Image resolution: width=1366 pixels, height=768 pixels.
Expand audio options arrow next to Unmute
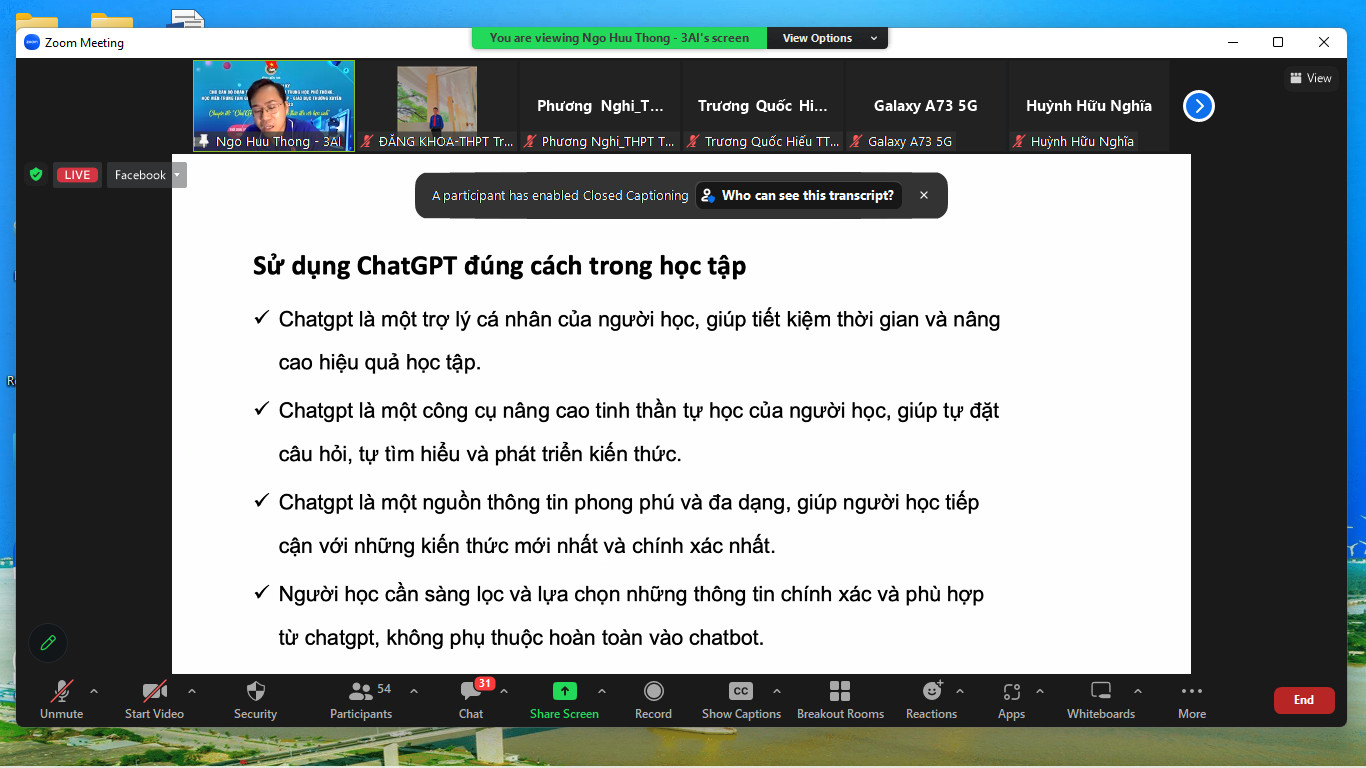(94, 691)
